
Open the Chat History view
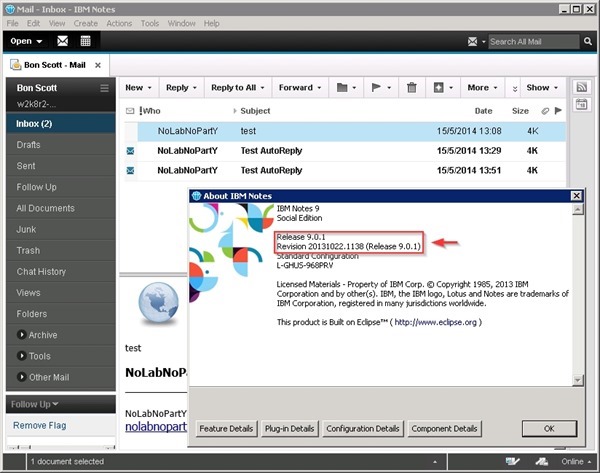click(x=61, y=271)
